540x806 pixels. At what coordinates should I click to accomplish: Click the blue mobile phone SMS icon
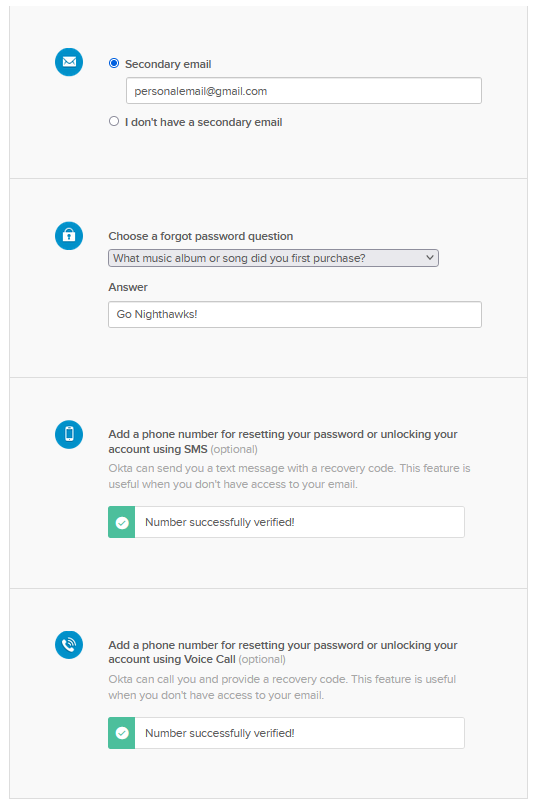tap(69, 434)
